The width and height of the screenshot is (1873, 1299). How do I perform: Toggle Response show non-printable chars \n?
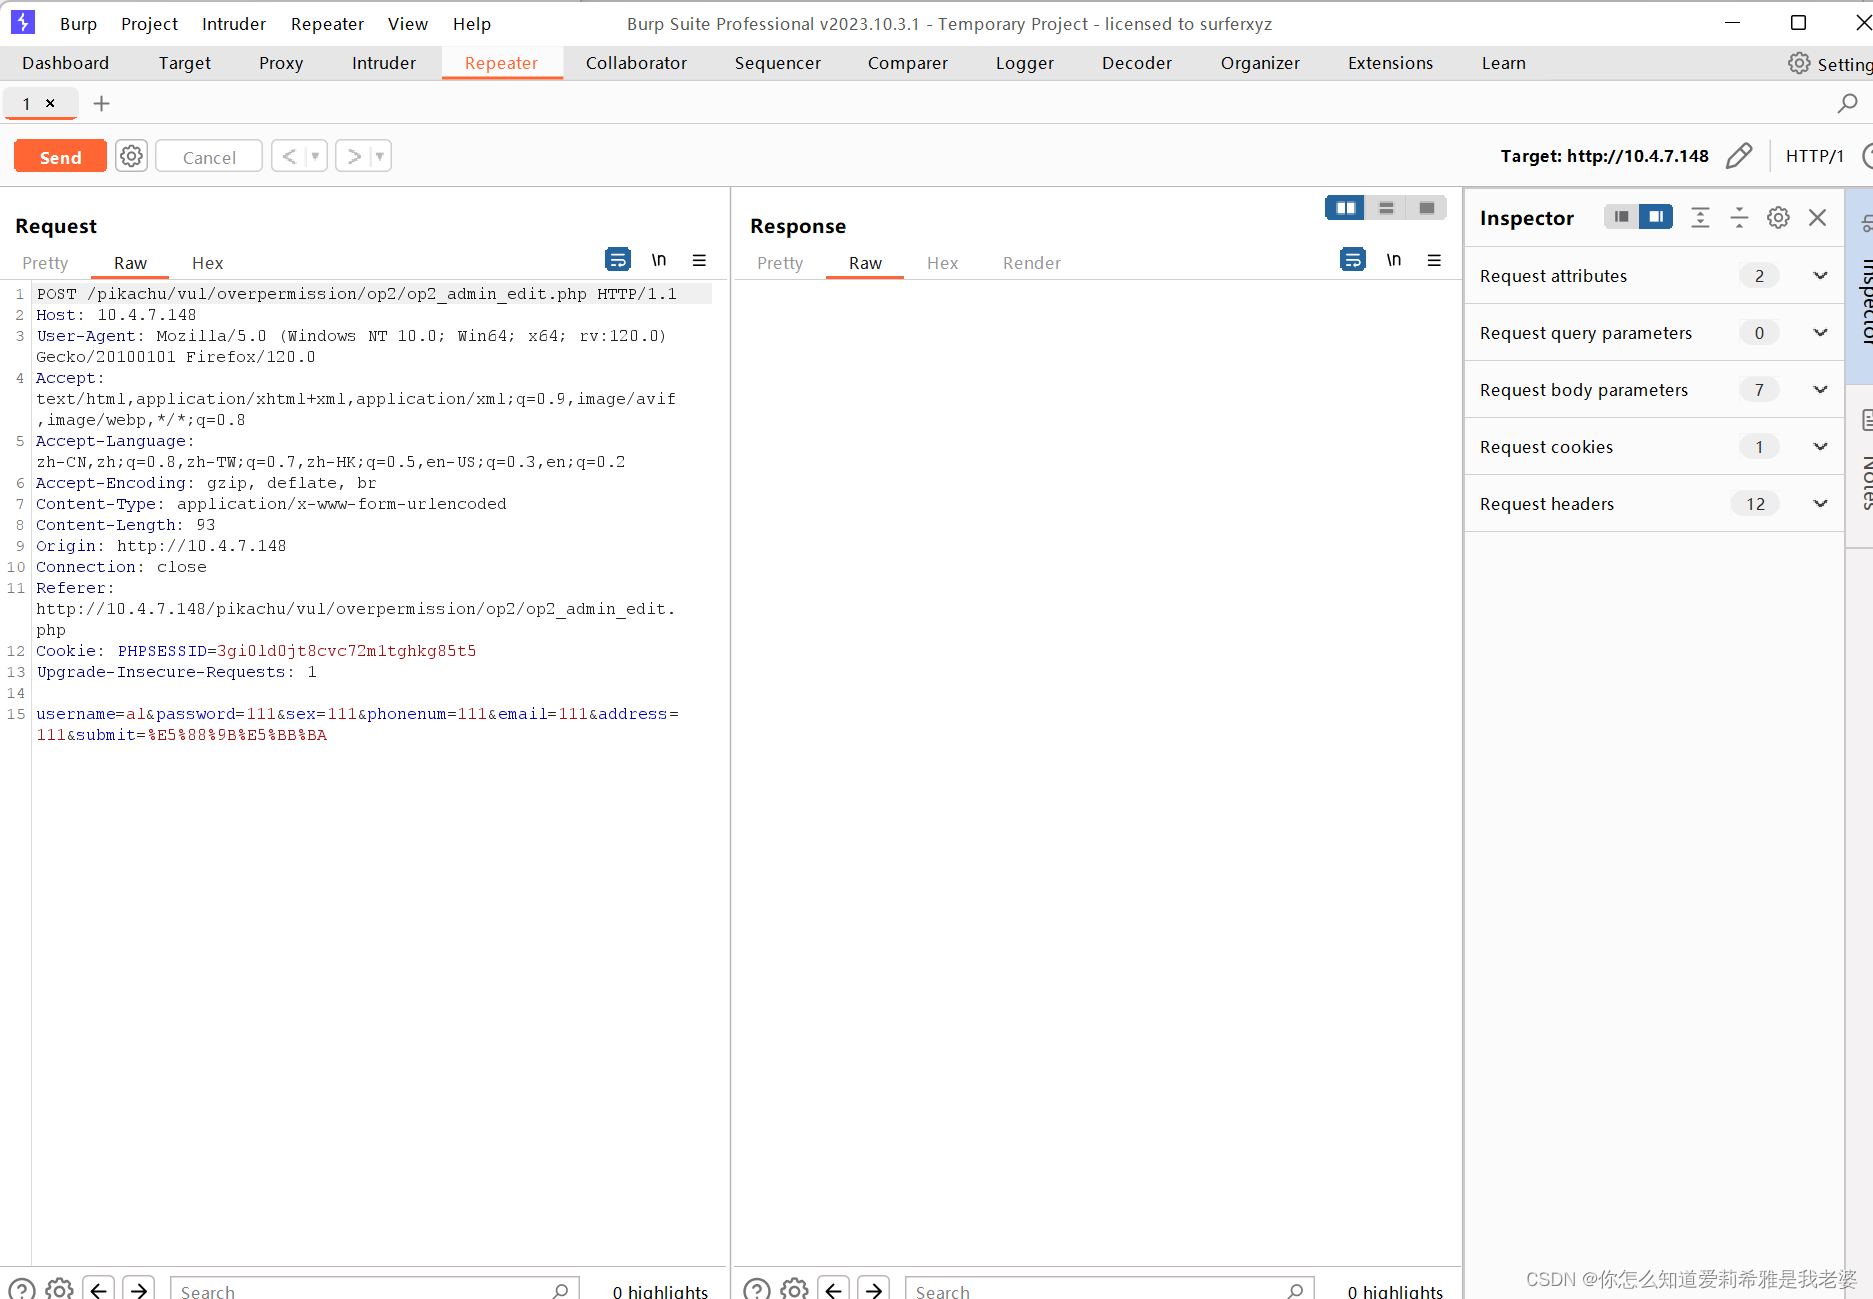(x=1394, y=260)
